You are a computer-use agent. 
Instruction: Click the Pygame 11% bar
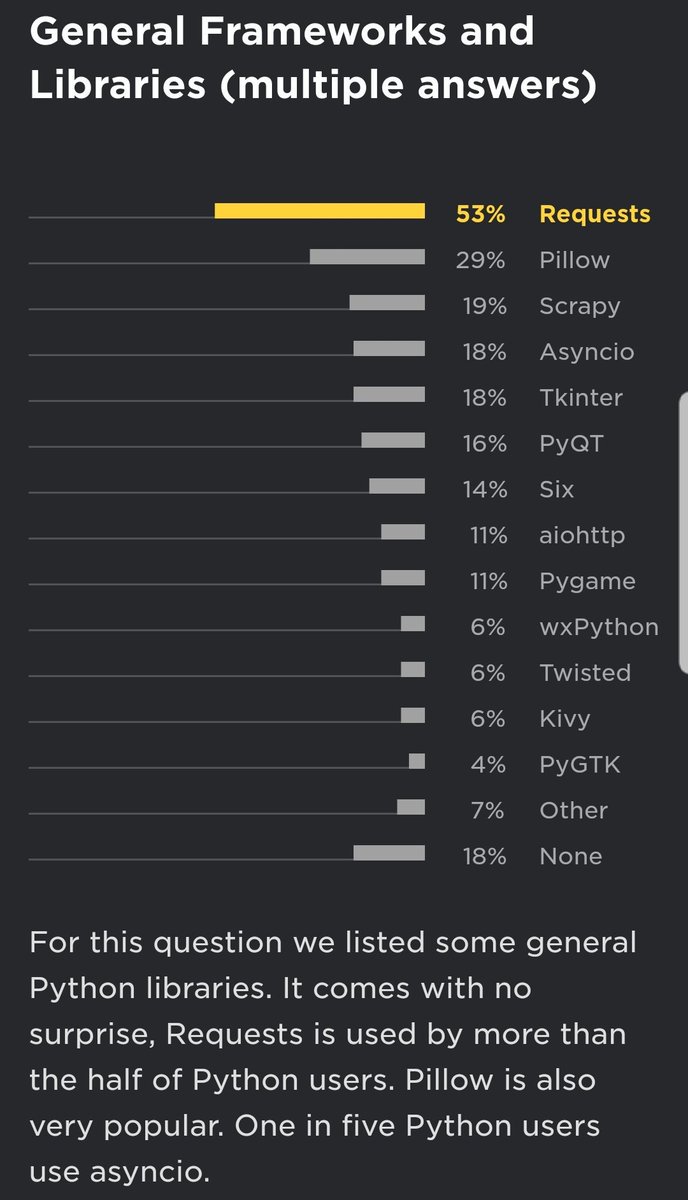403,577
